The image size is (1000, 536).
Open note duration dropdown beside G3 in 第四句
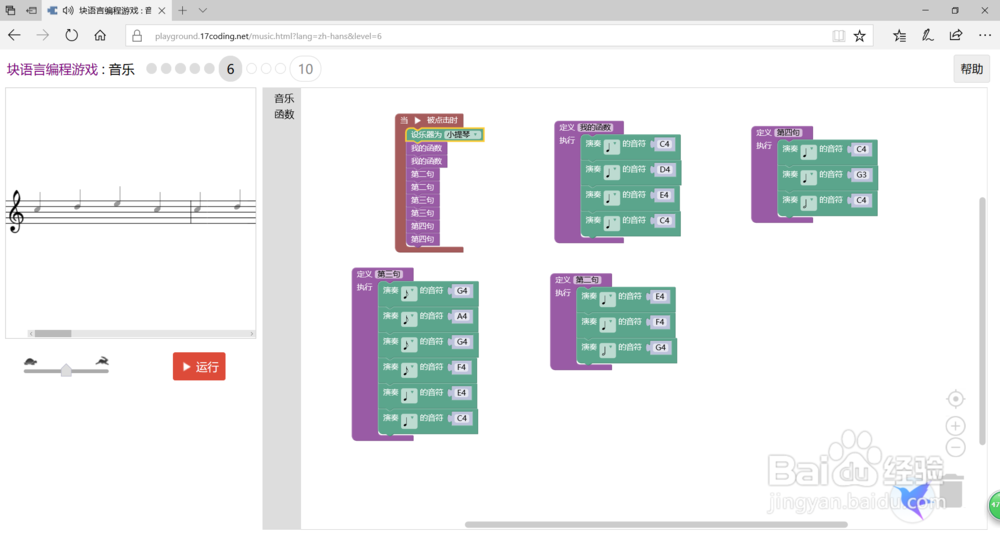(809, 177)
